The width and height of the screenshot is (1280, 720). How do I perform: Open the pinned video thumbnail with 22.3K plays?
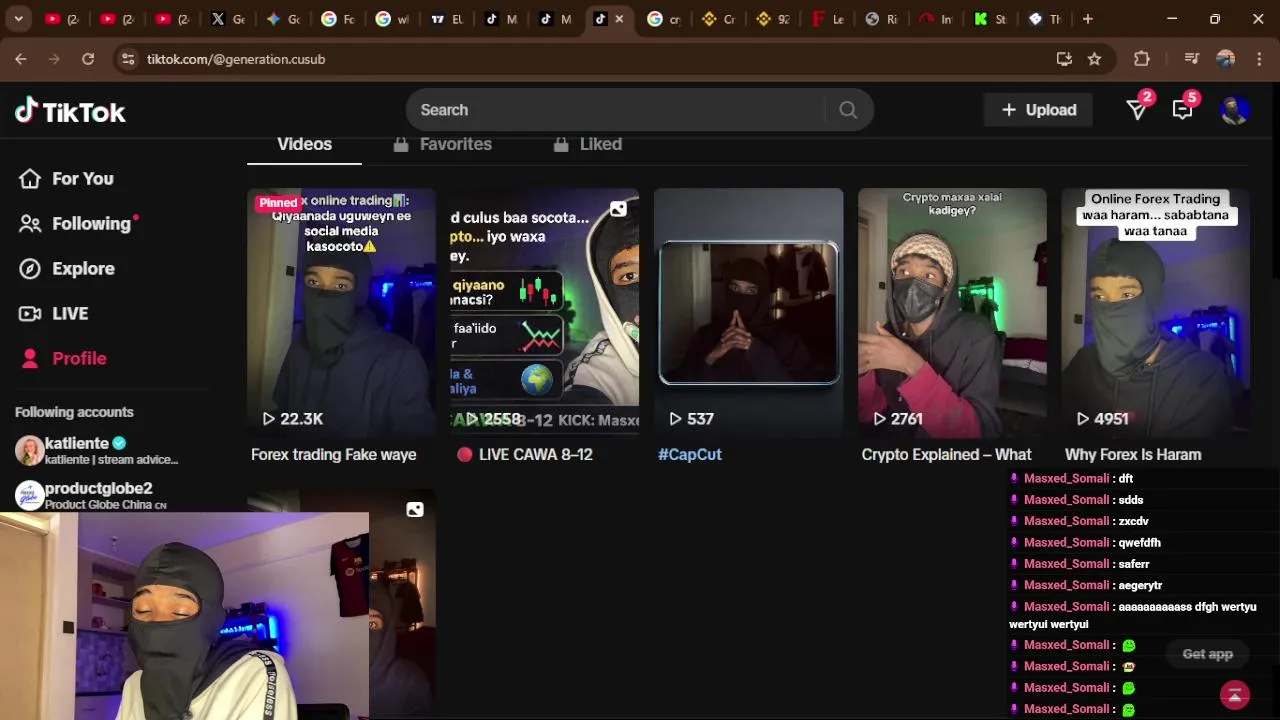point(342,313)
